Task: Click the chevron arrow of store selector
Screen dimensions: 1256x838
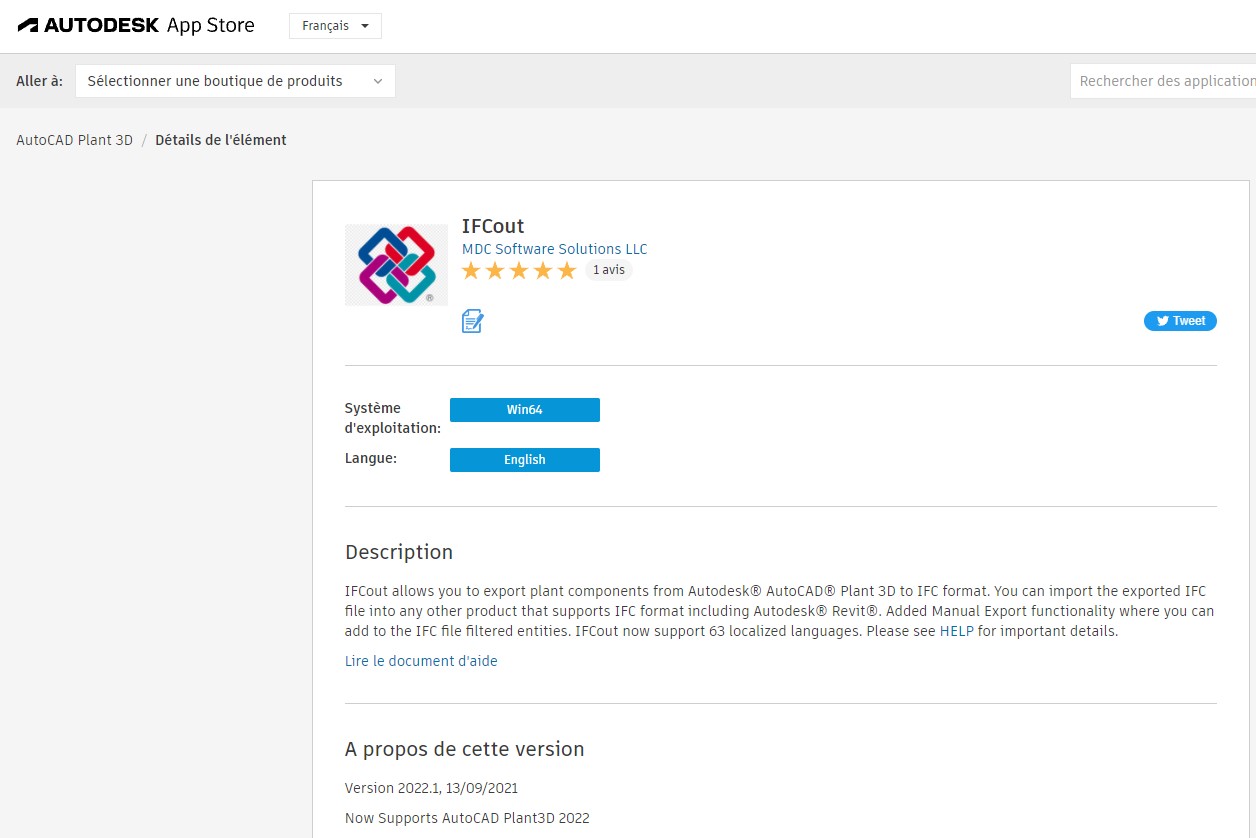Action: [378, 81]
